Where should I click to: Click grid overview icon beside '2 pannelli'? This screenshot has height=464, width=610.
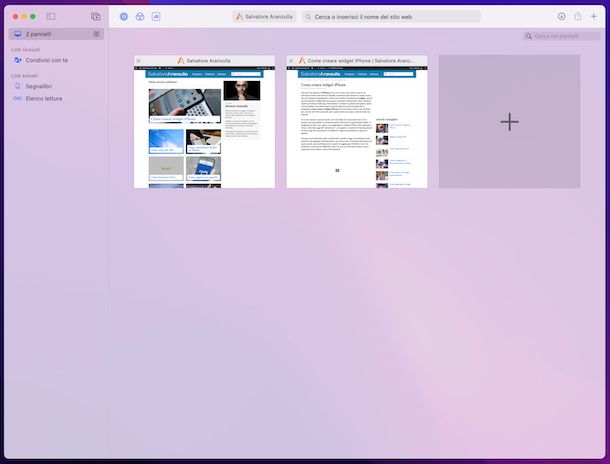coord(96,34)
